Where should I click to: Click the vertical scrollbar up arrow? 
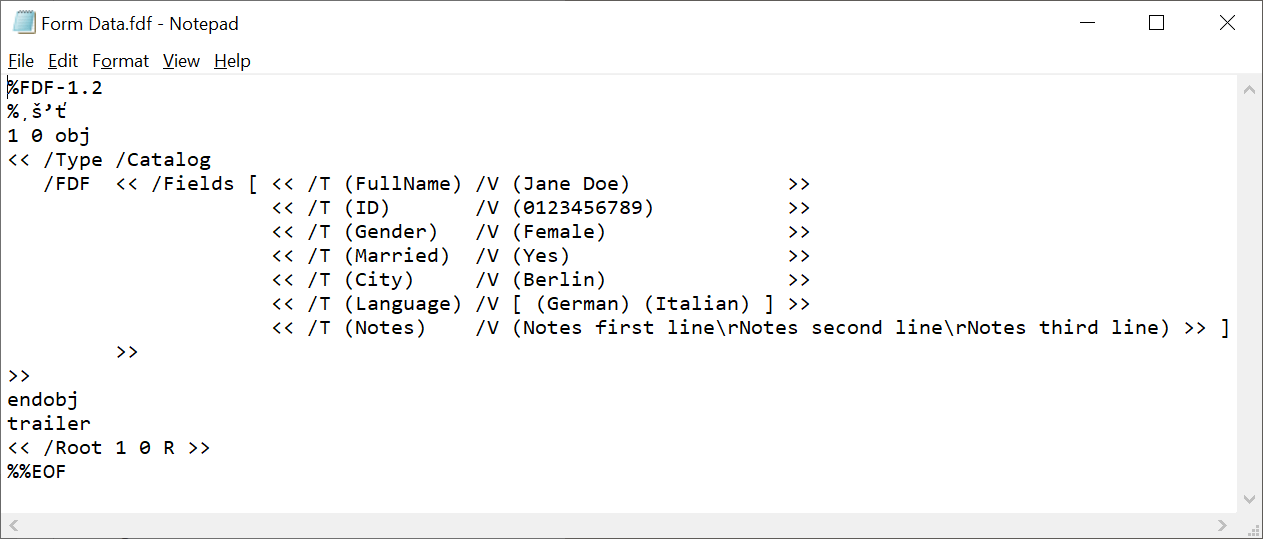[1249, 89]
